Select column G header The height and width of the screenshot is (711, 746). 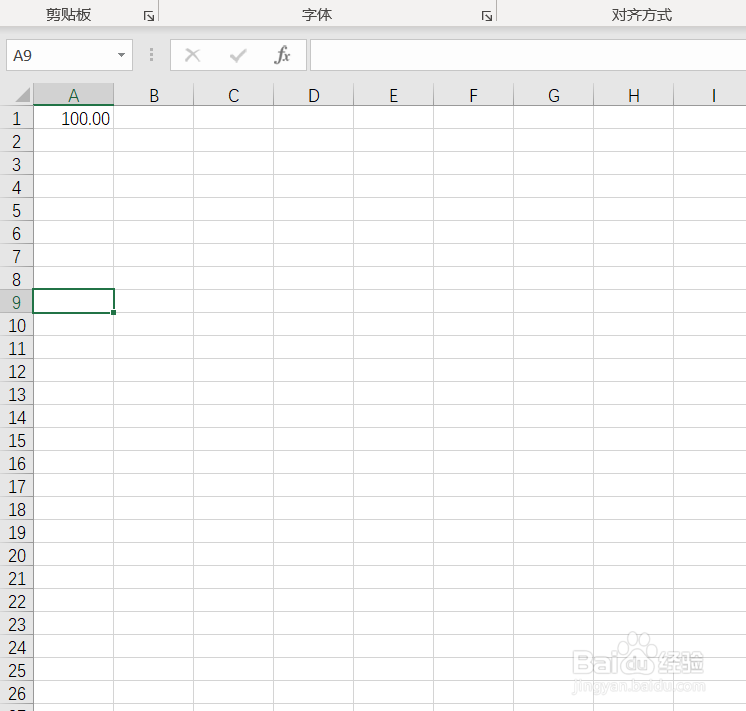pyautogui.click(x=553, y=95)
